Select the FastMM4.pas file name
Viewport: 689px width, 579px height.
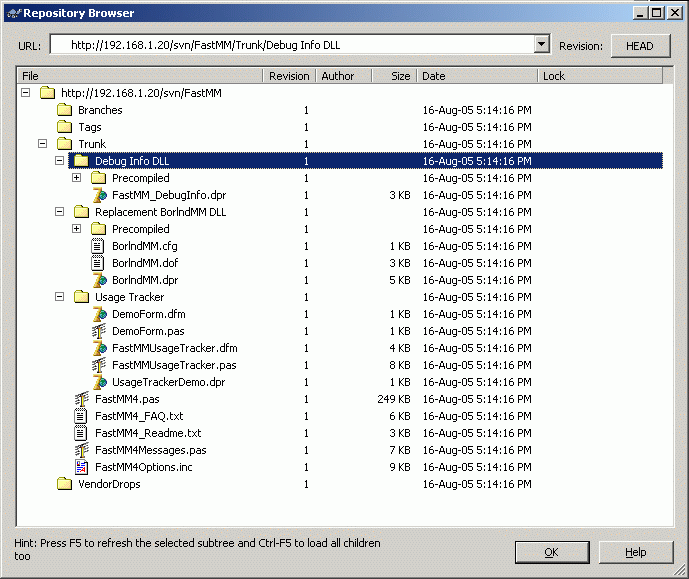click(127, 399)
